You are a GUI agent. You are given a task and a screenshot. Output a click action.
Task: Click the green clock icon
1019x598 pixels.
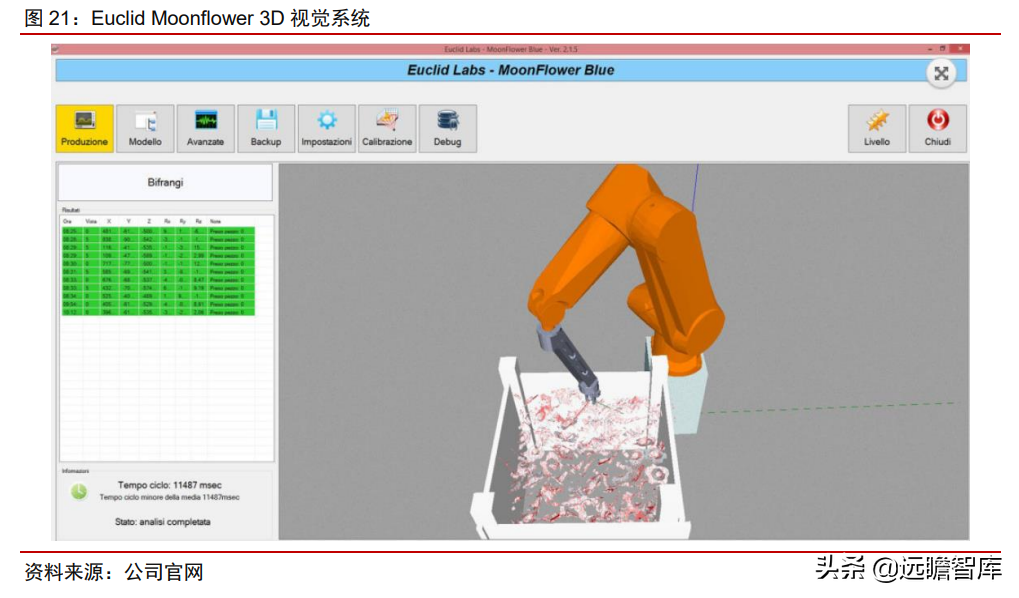(79, 491)
